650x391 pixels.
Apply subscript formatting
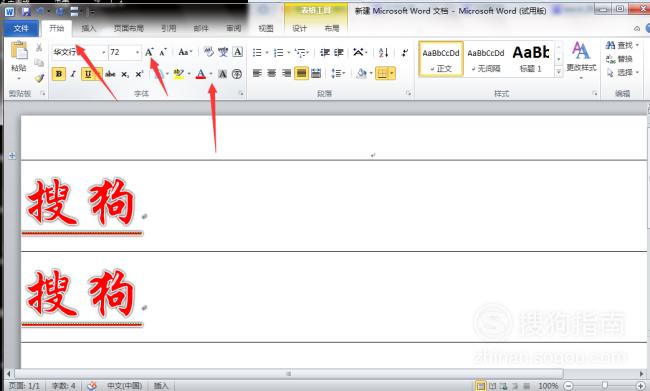click(x=125, y=74)
